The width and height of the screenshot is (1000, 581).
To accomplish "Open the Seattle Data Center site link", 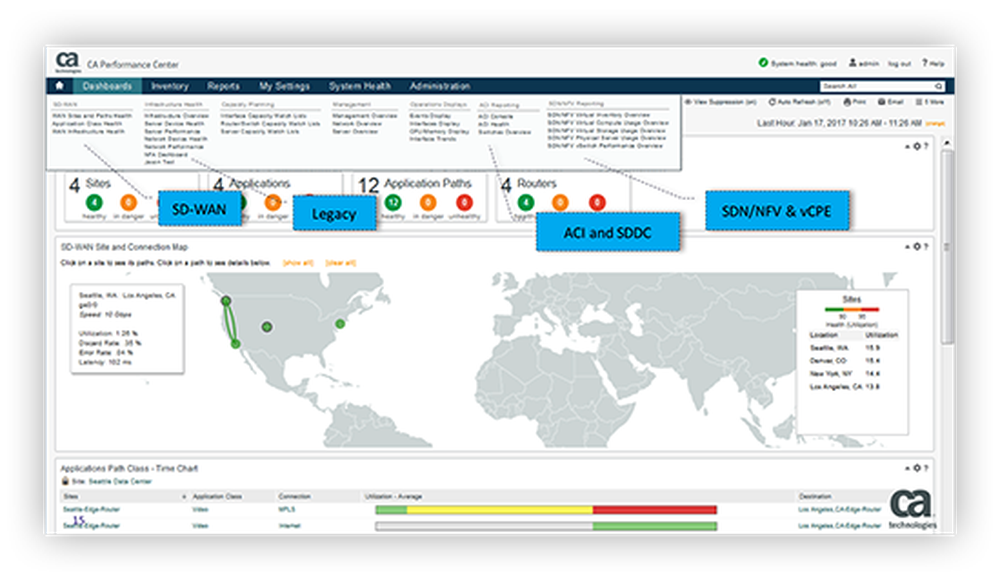I will click(x=120, y=482).
